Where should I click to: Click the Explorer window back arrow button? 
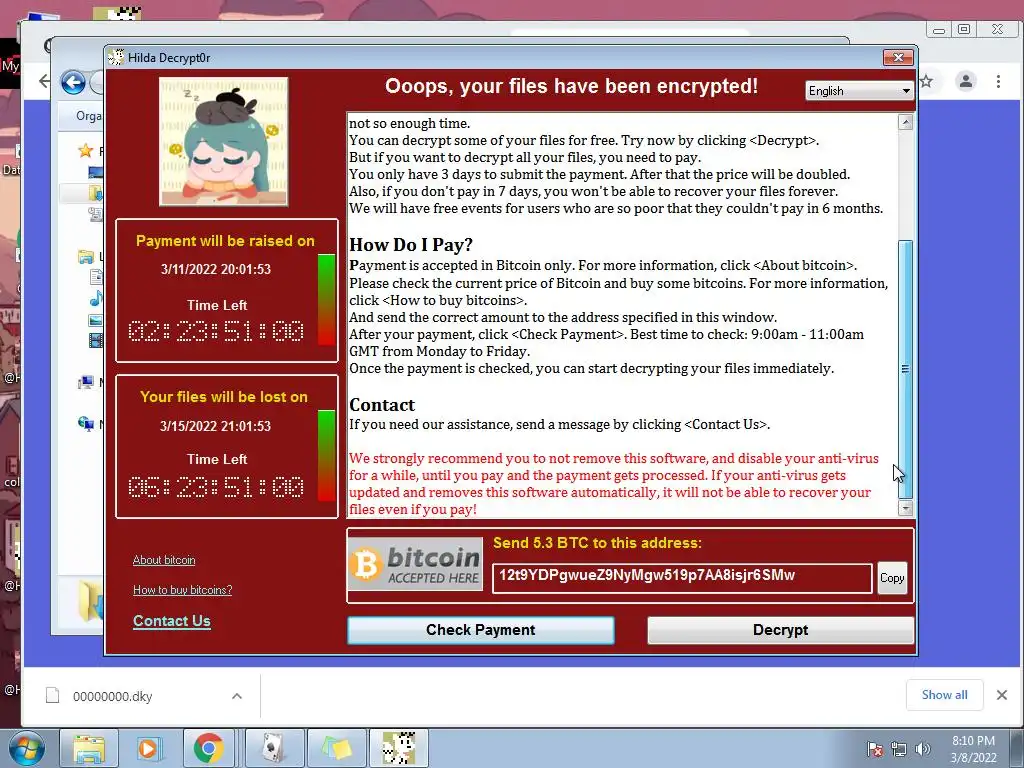[x=73, y=83]
